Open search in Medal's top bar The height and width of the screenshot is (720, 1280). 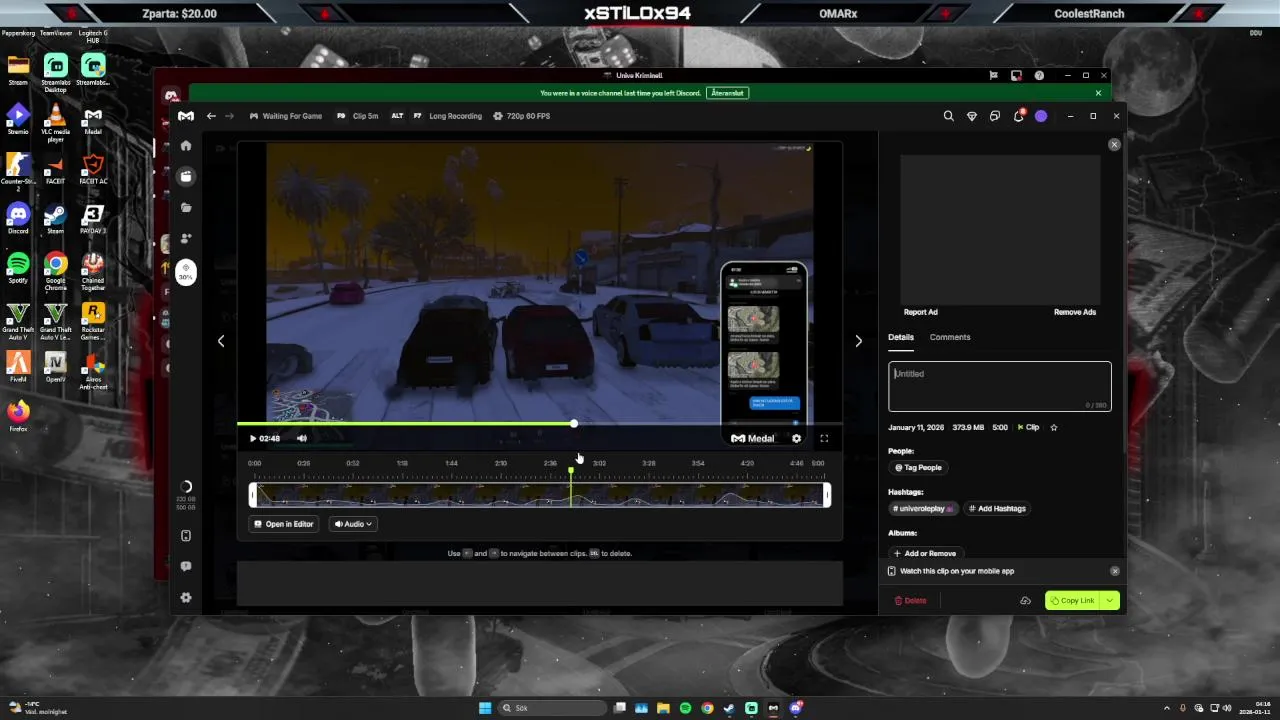[x=948, y=116]
